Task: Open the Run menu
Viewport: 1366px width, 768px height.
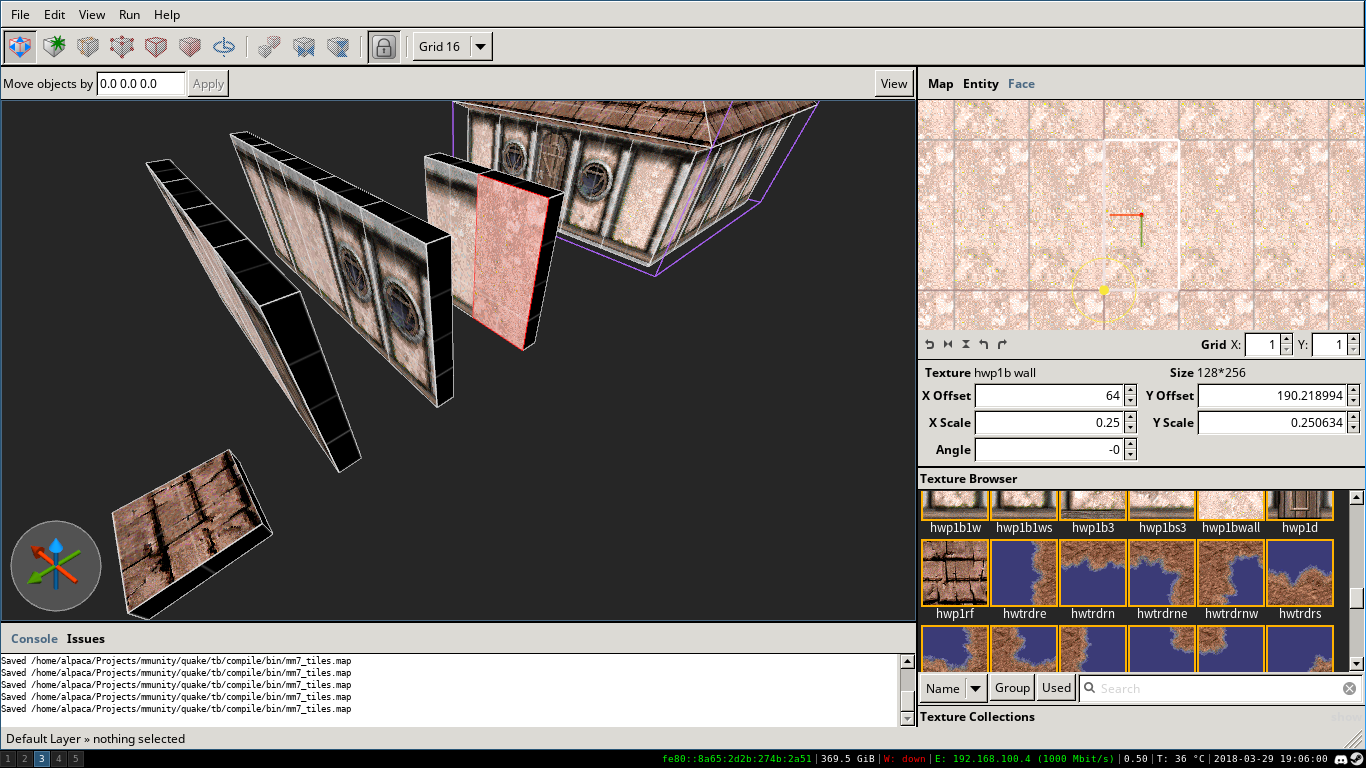Action: (x=129, y=14)
